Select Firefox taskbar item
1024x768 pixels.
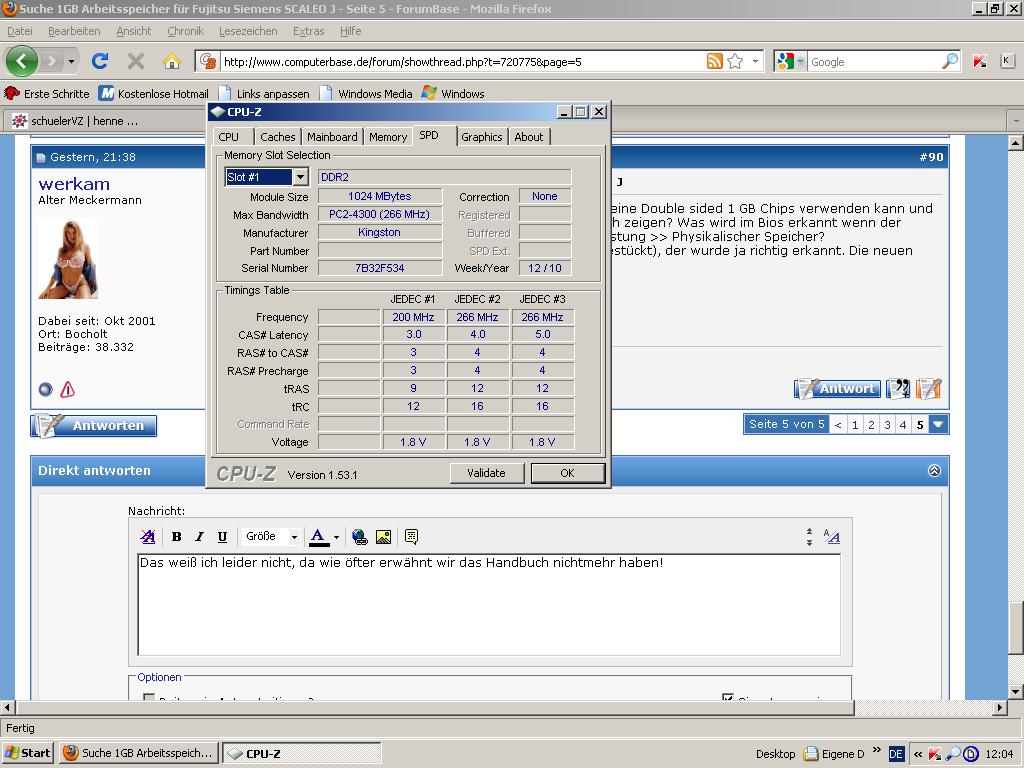pyautogui.click(x=138, y=753)
